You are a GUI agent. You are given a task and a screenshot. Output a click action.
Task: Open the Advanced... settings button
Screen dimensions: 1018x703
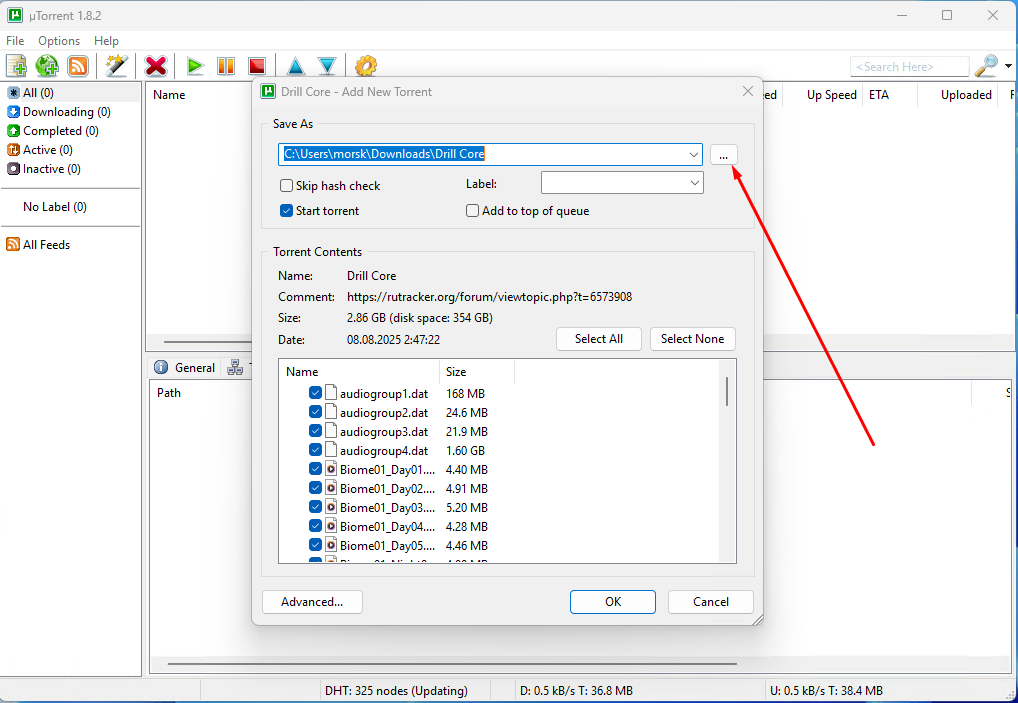[x=312, y=602]
